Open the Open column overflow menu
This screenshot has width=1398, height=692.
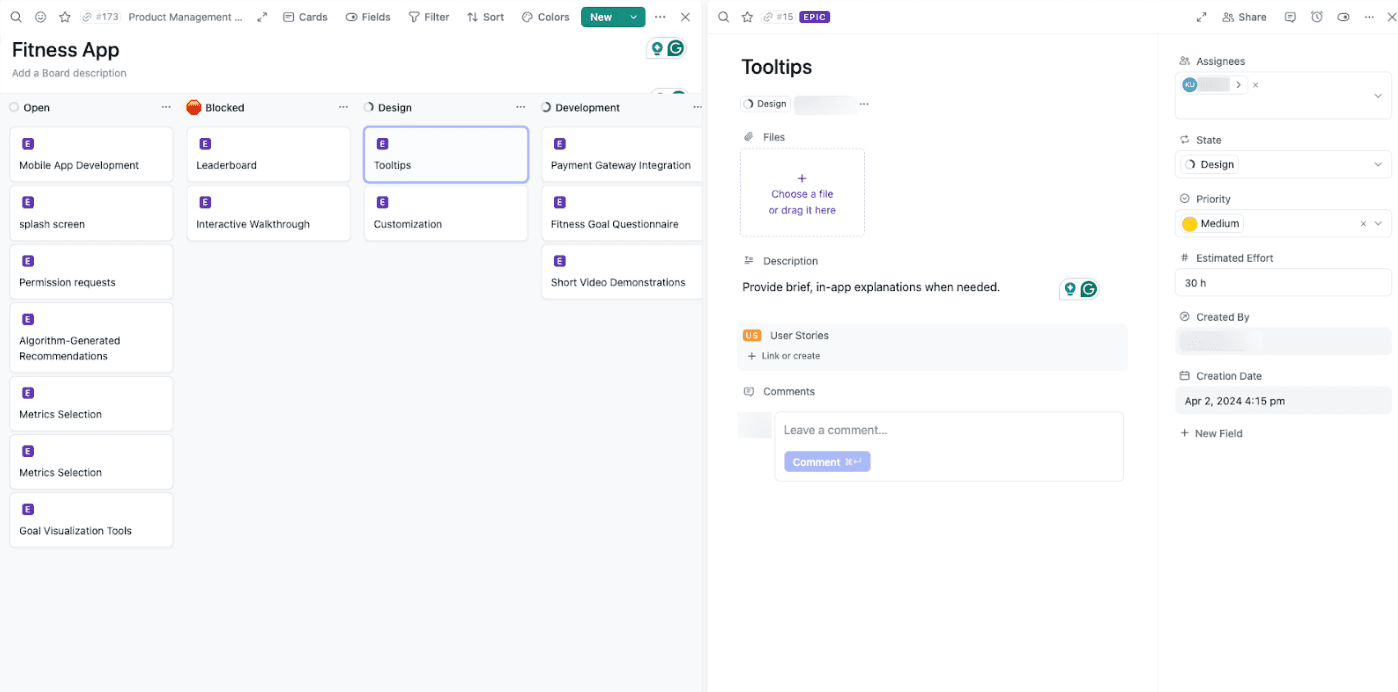[168, 107]
